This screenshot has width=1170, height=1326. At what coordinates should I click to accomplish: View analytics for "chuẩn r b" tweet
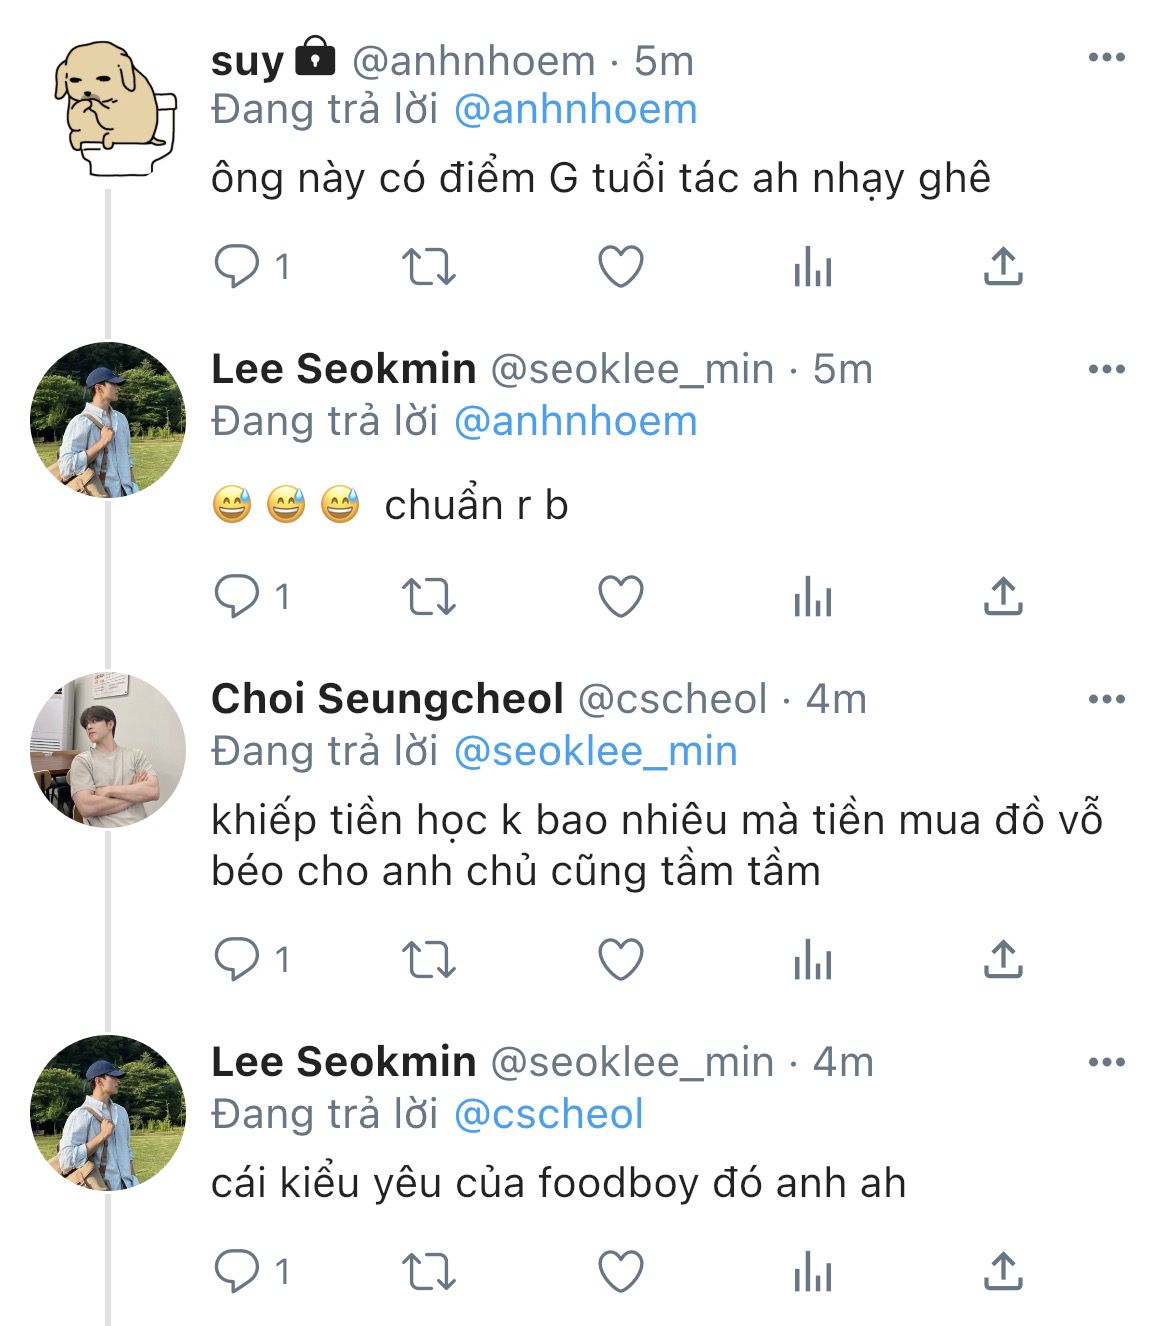[x=812, y=598]
